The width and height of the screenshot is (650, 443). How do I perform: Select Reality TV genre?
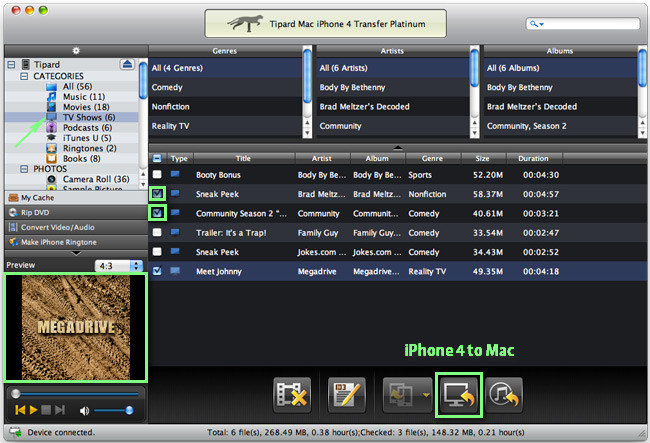point(226,126)
